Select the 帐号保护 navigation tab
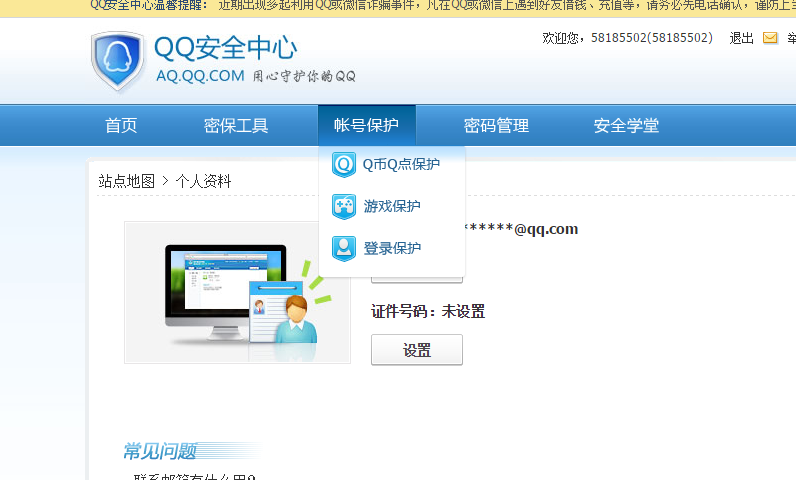The image size is (796, 480). 367,125
